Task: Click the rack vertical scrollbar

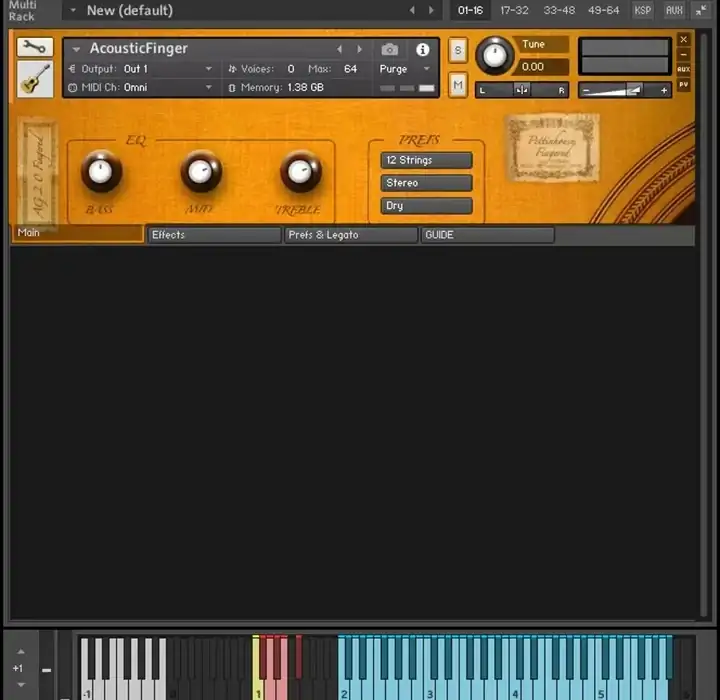Action: (703, 324)
